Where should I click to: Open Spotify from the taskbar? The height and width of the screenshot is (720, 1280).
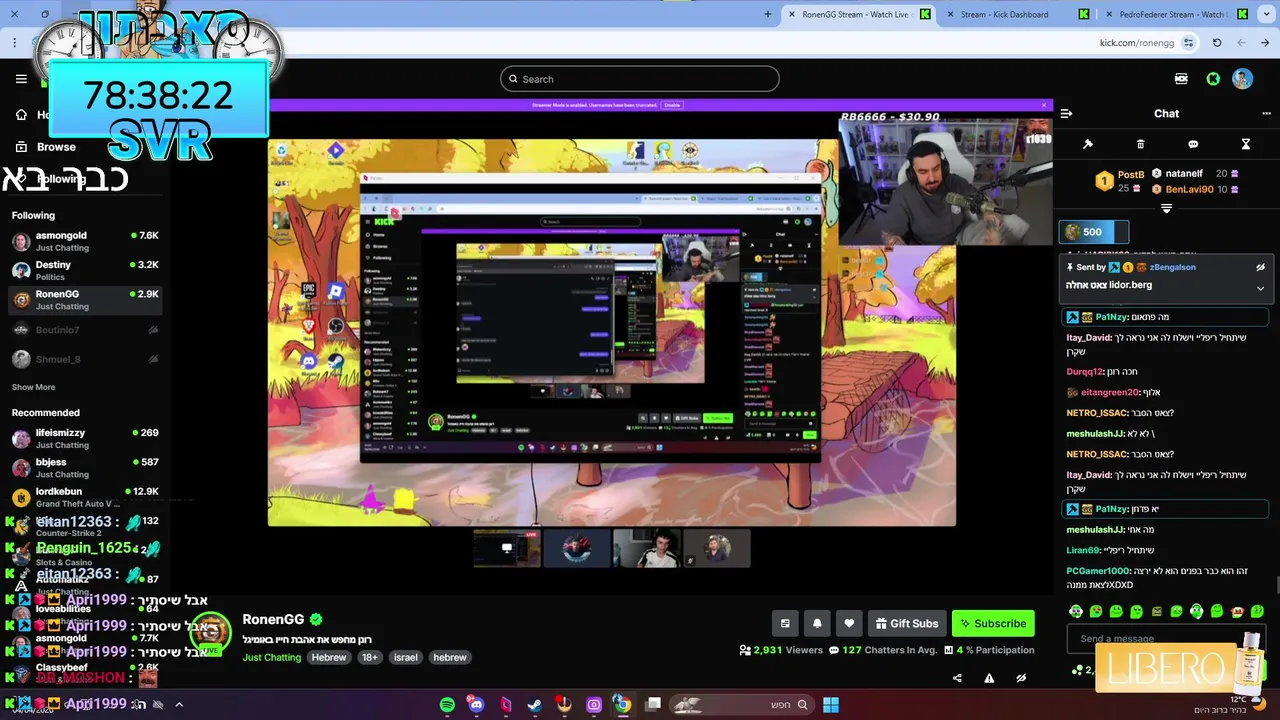(x=447, y=705)
